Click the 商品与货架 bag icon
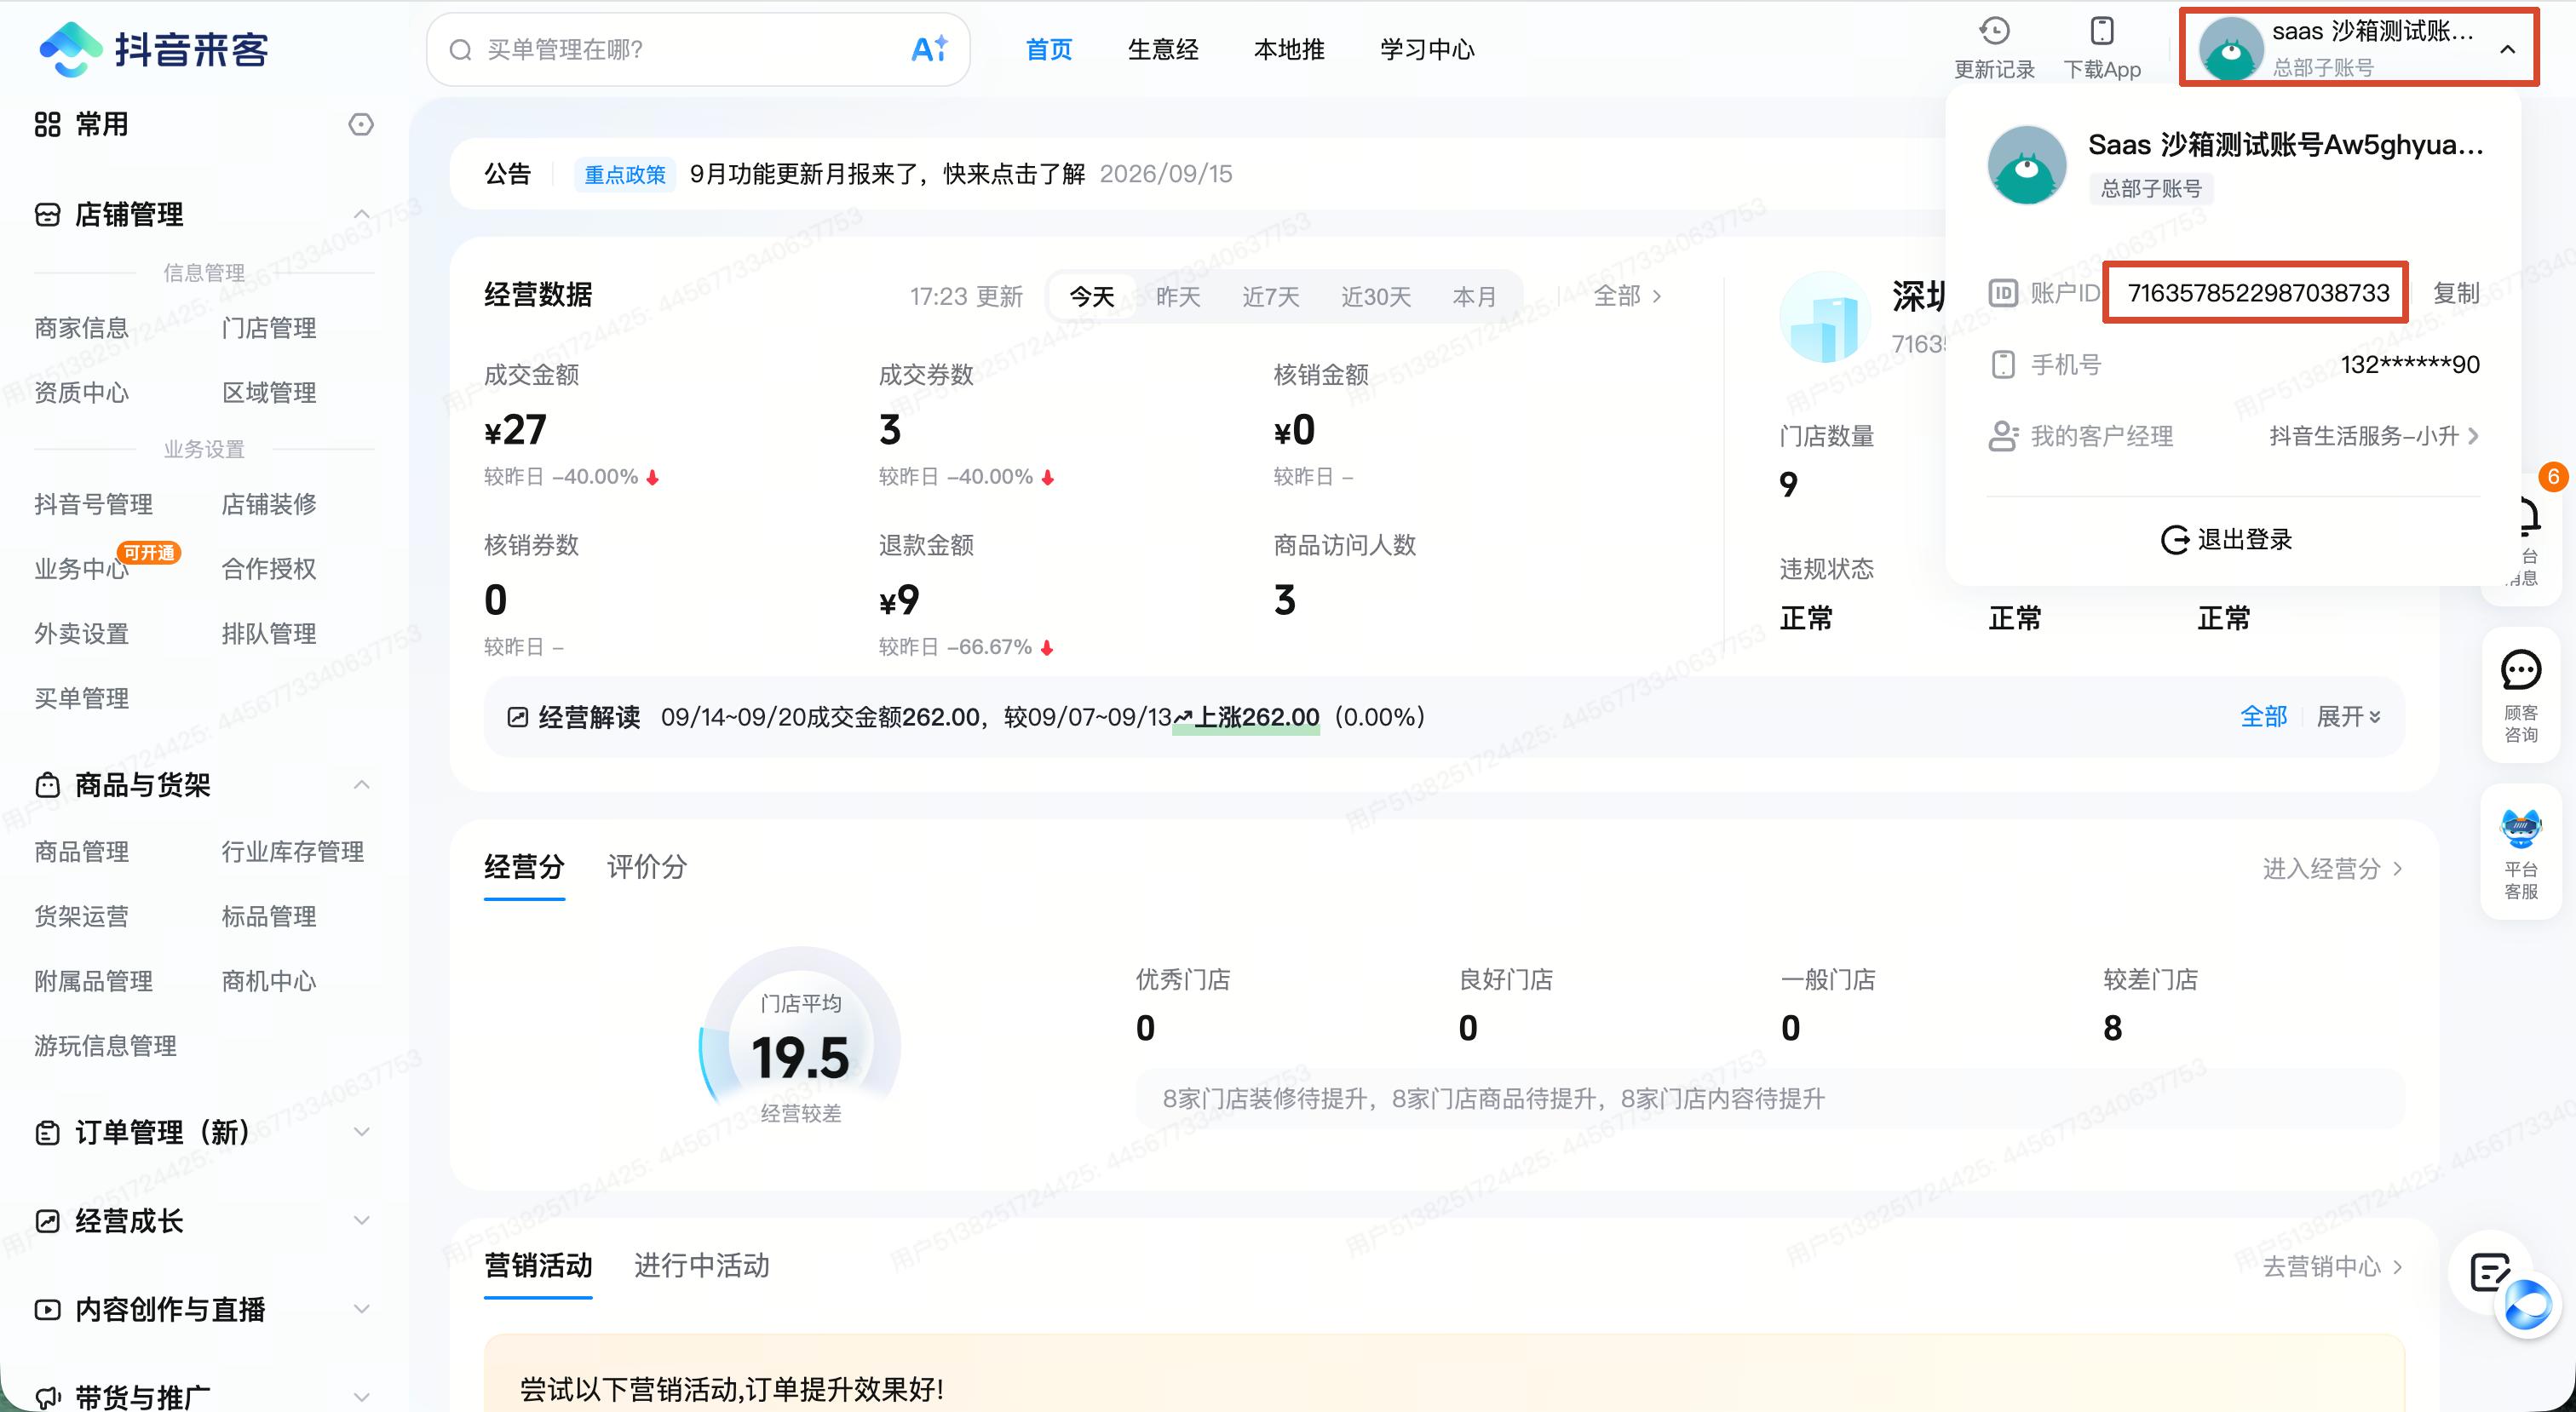This screenshot has width=2576, height=1412. pos(47,785)
